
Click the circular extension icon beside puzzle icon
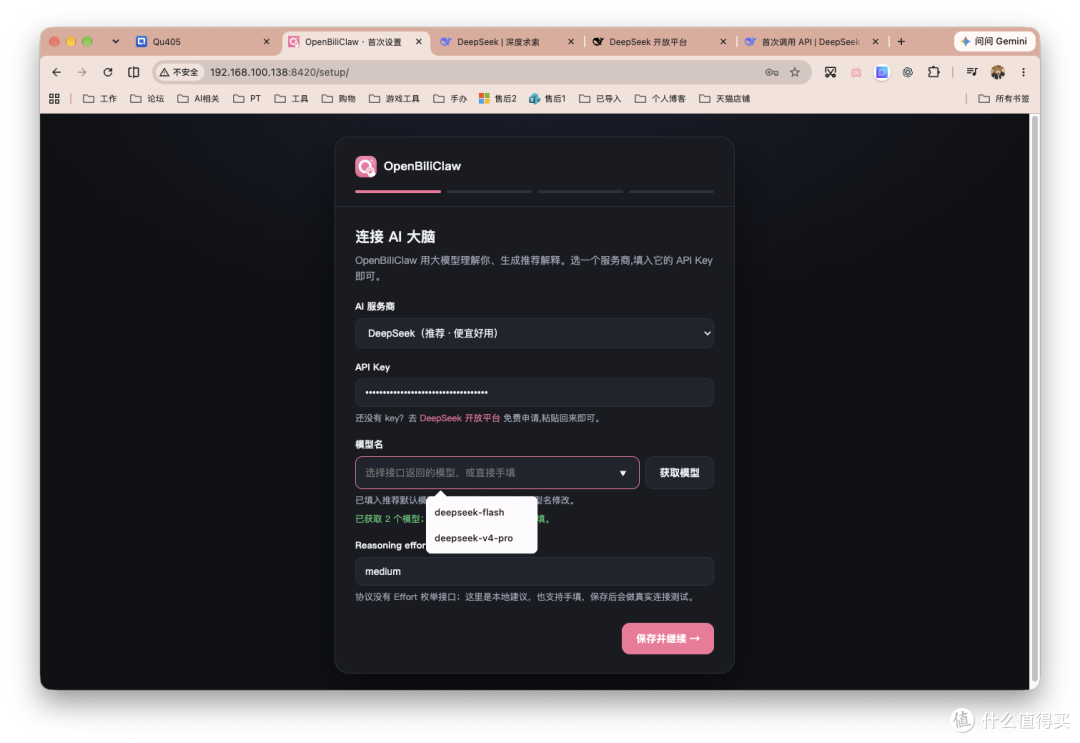coord(908,72)
